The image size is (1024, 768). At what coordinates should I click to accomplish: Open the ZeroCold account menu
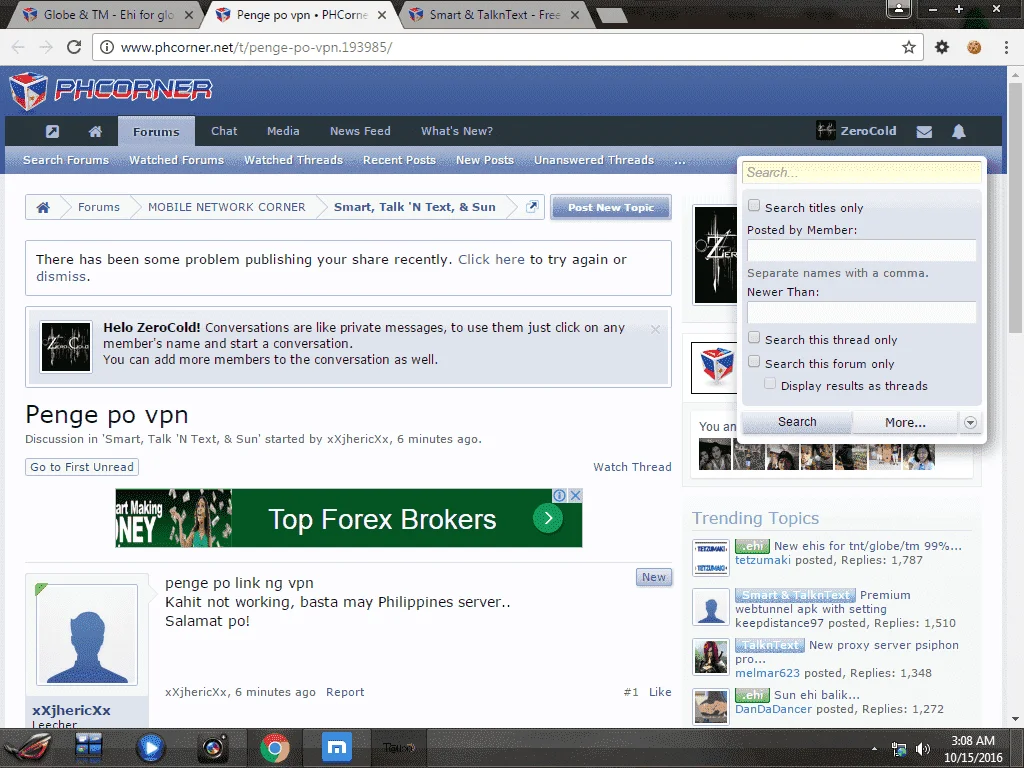coord(856,131)
